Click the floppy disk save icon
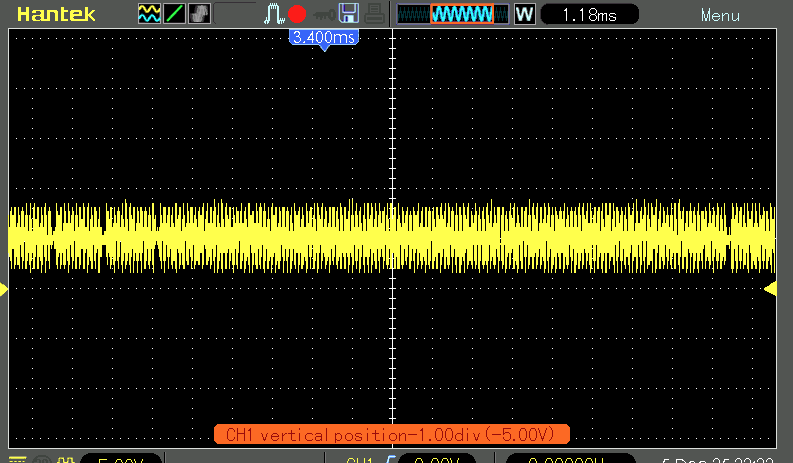 (x=348, y=14)
